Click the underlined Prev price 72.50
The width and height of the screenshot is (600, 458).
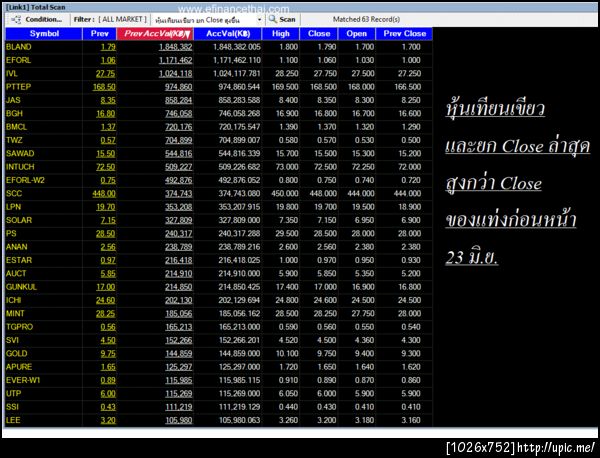point(106,167)
